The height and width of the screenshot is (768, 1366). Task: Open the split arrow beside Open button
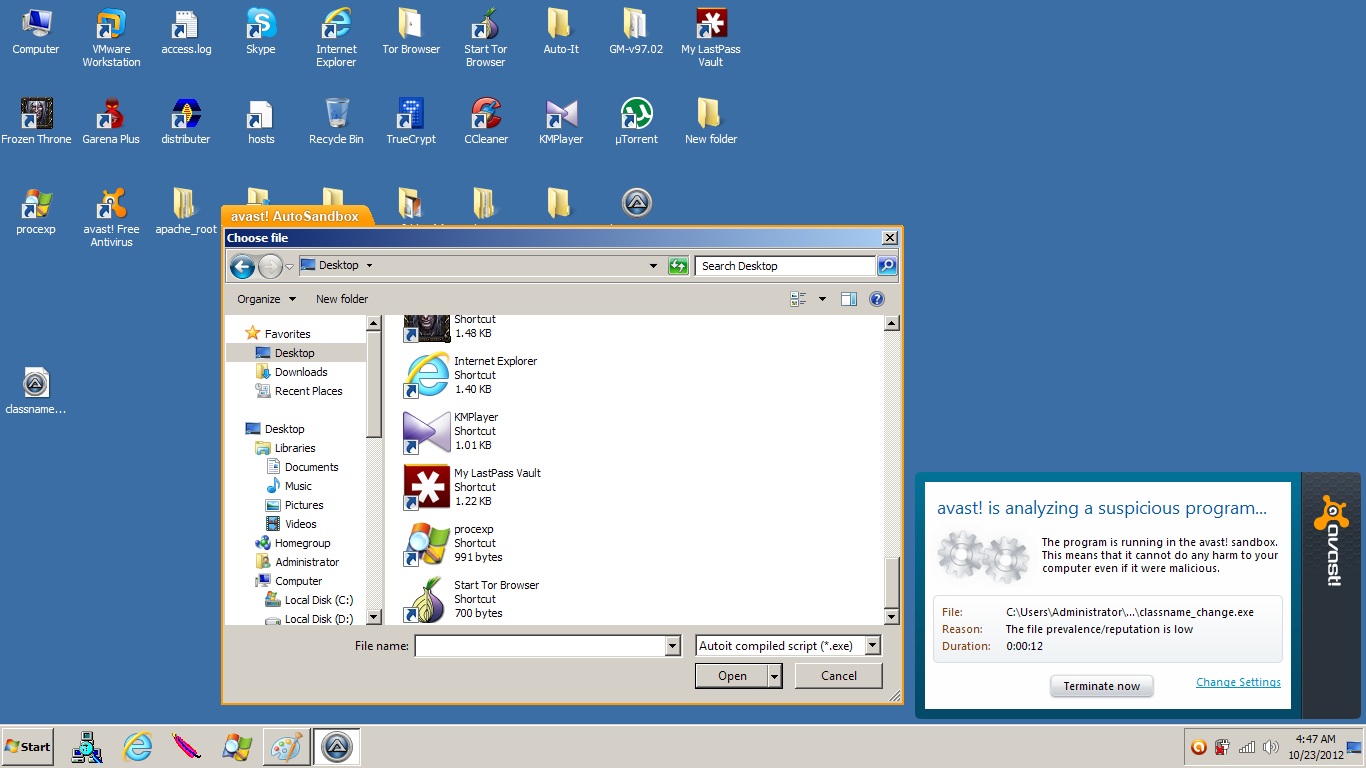[774, 676]
